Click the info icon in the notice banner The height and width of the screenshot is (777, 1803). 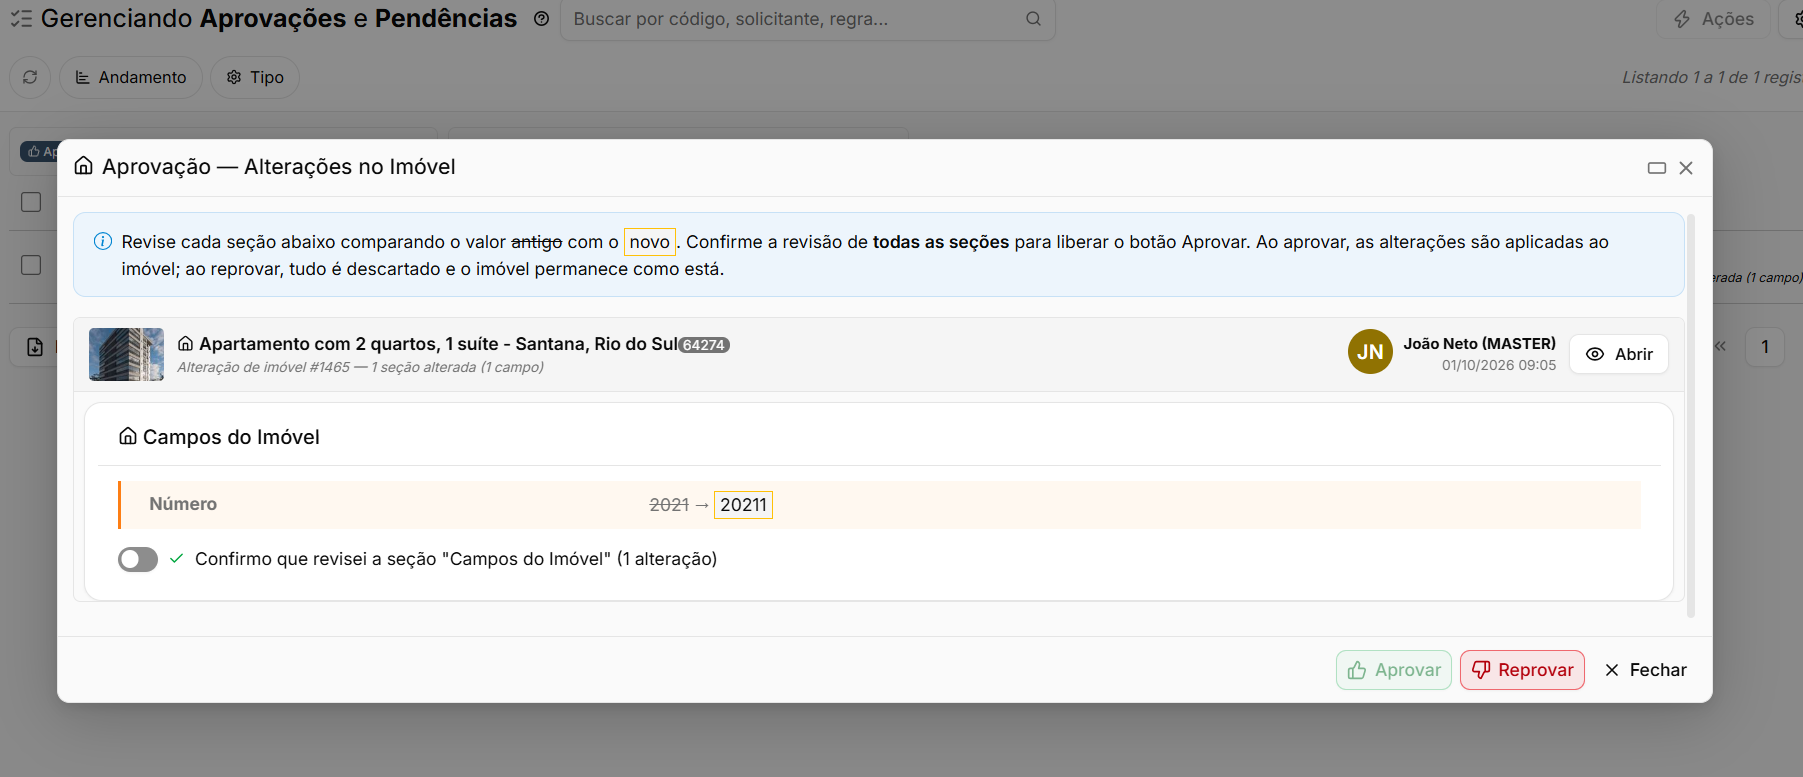(x=102, y=241)
